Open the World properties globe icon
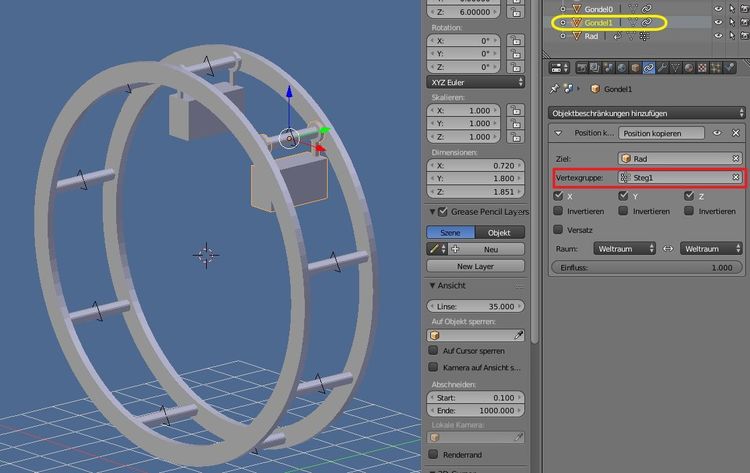The width and height of the screenshot is (750, 473). point(621,68)
